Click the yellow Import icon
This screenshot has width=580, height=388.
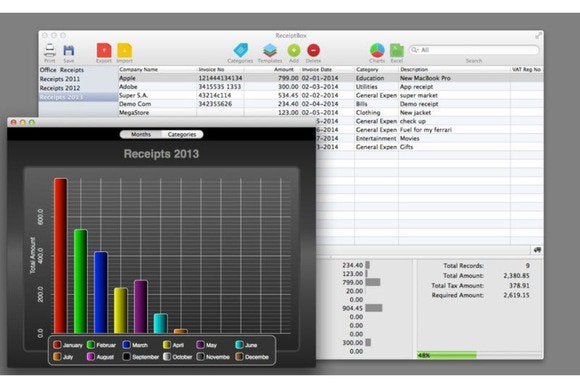[125, 50]
